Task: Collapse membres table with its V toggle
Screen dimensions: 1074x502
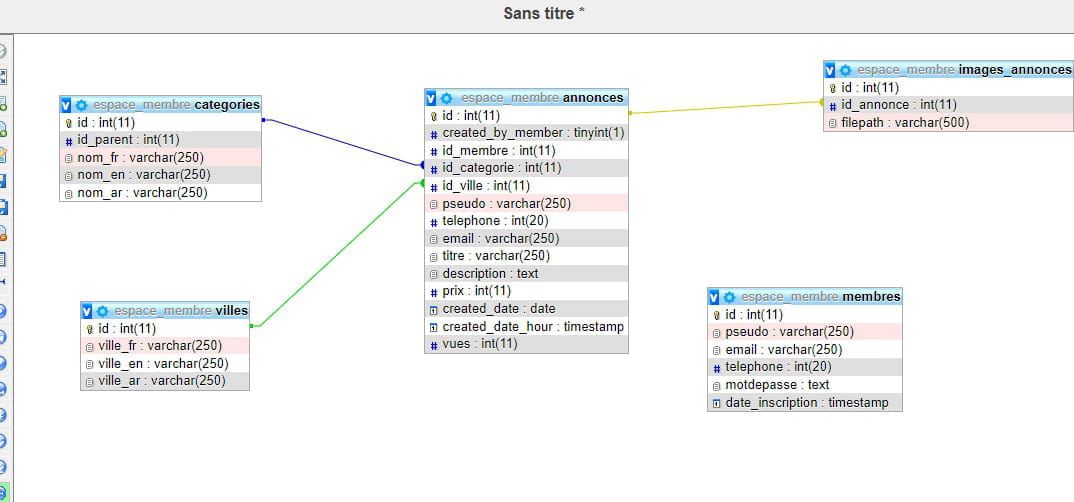Action: [714, 297]
